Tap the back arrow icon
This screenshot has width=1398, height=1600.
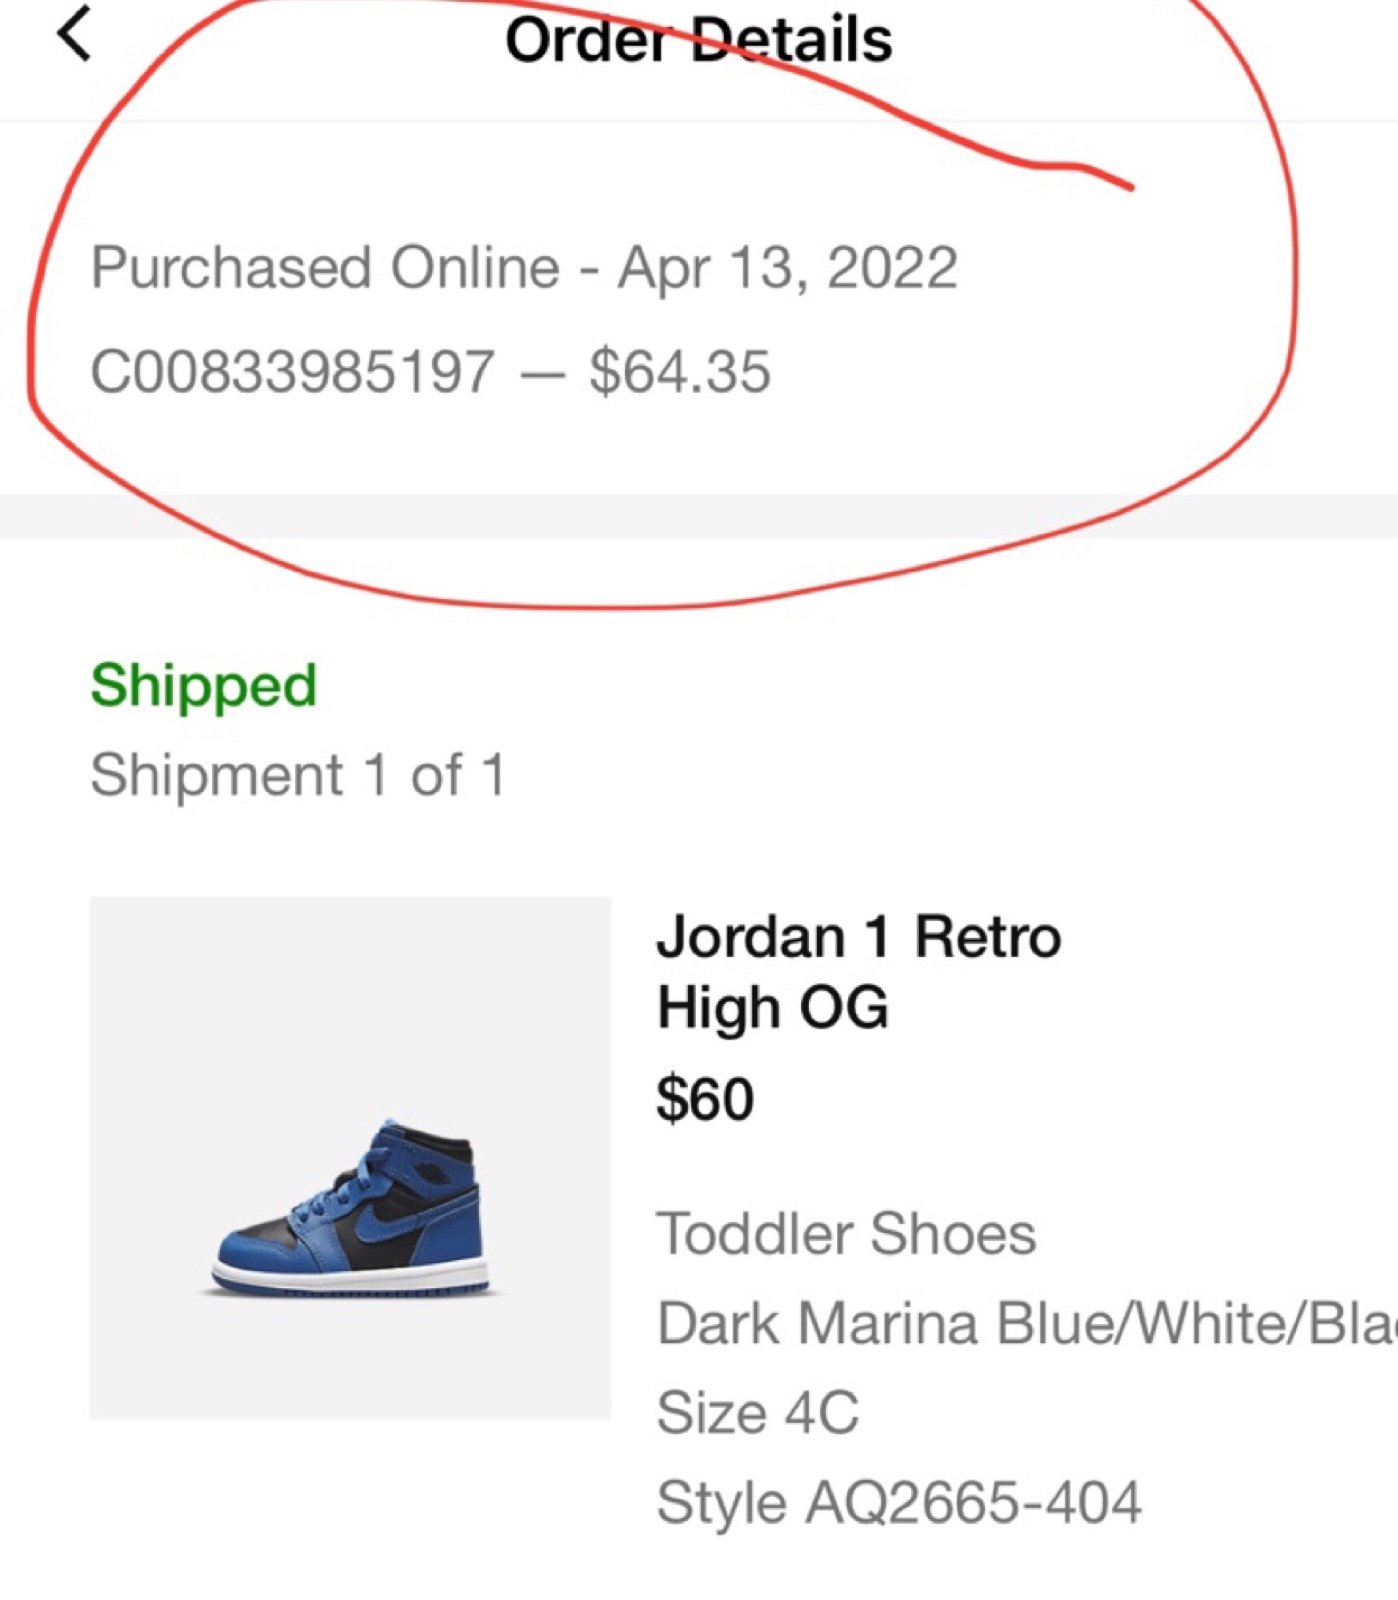(74, 34)
